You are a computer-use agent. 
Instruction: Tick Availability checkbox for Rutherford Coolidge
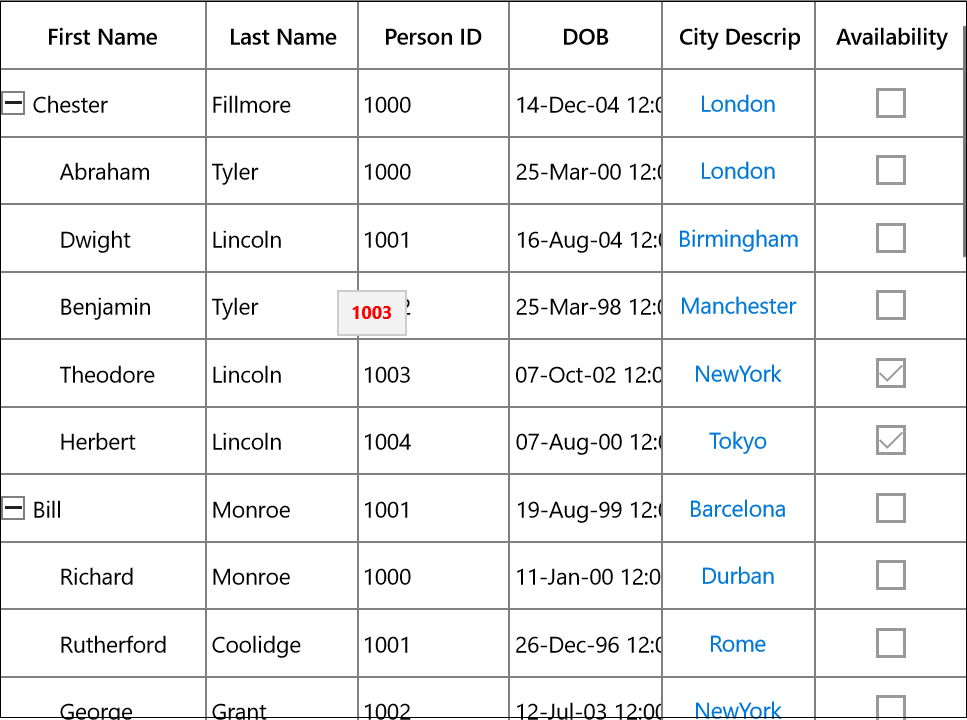point(891,643)
